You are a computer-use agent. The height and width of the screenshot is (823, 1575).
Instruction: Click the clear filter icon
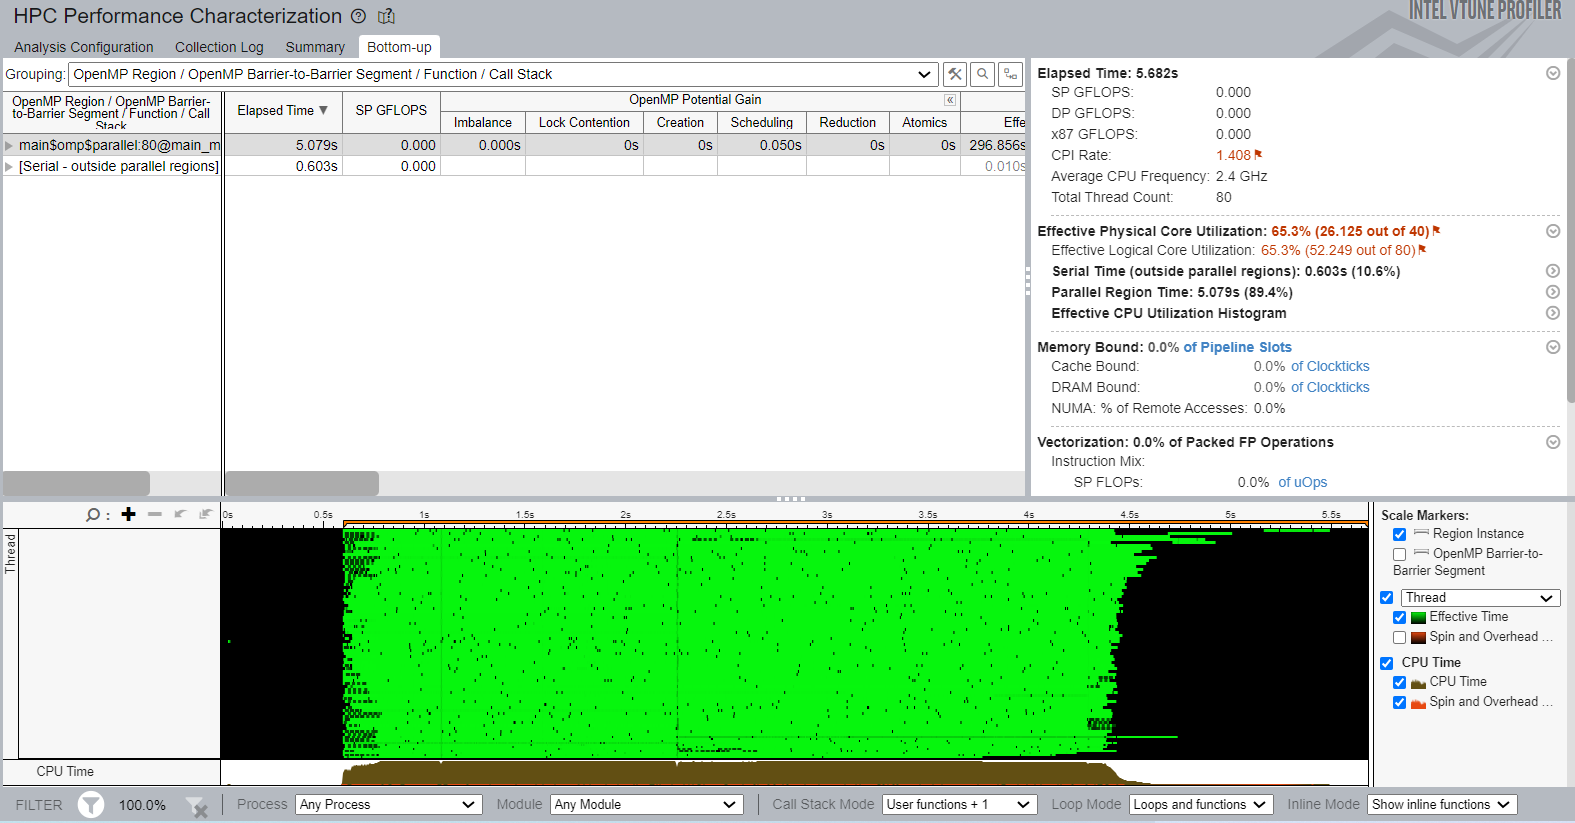(x=197, y=806)
